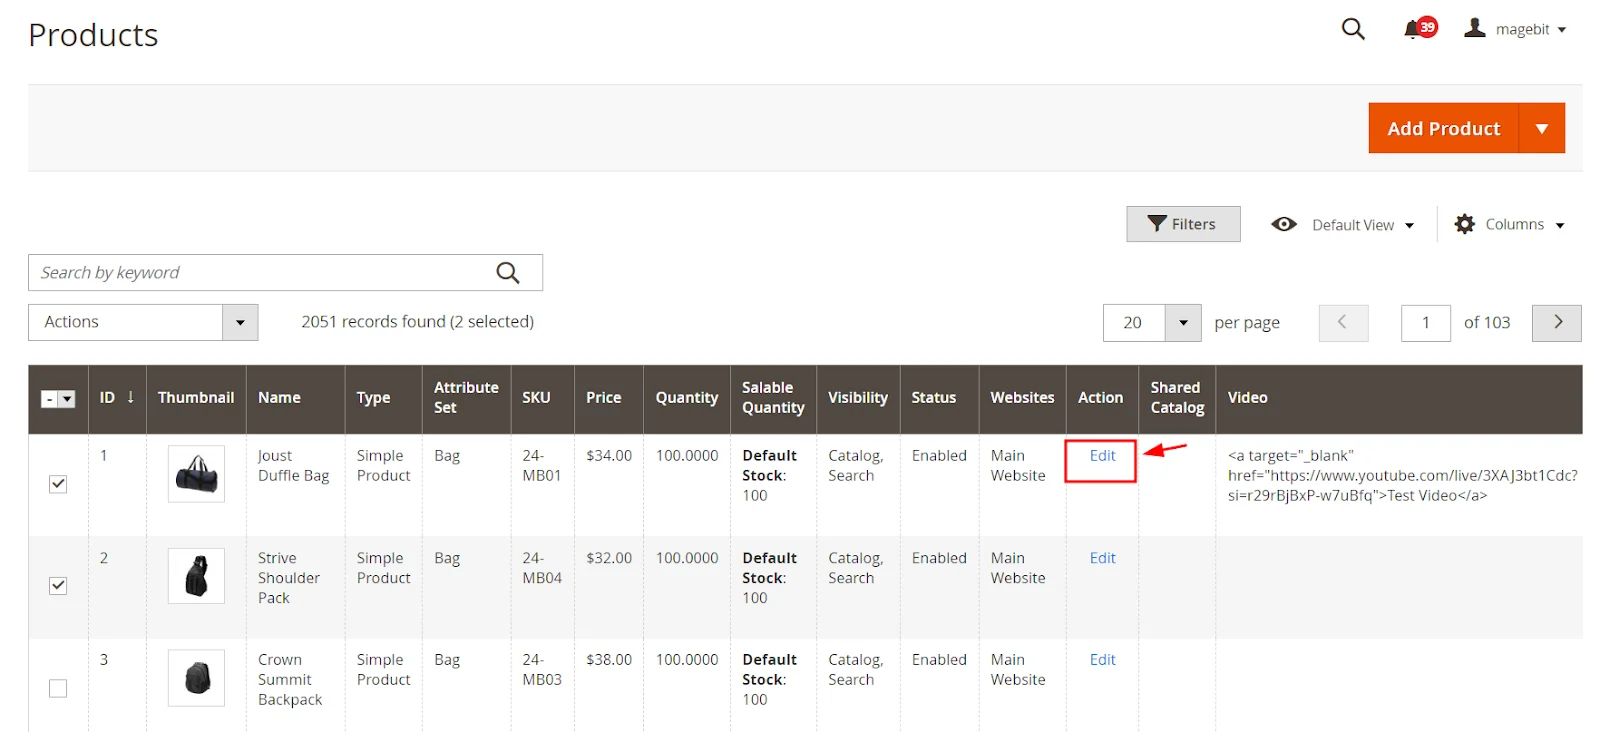
Task: Go to next page arrow
Action: (x=1556, y=323)
